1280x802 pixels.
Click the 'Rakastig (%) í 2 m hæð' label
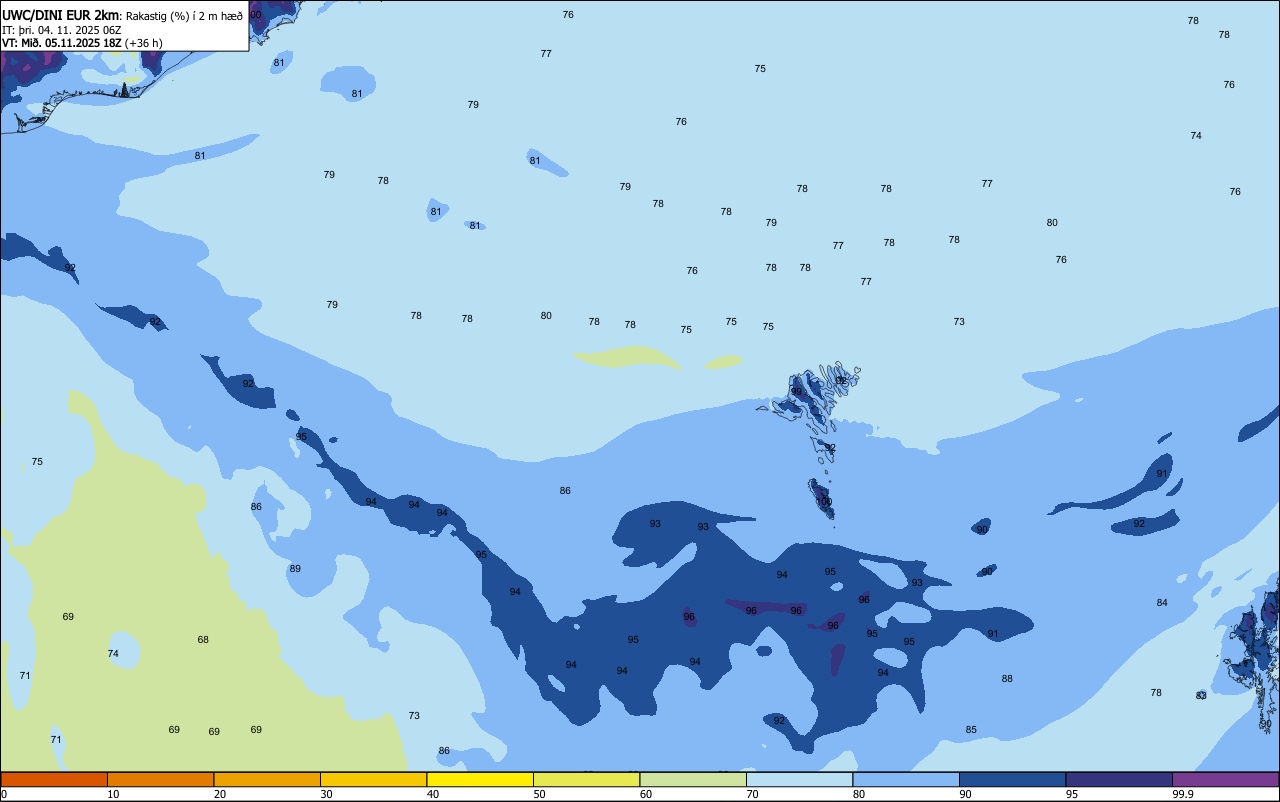[183, 15]
